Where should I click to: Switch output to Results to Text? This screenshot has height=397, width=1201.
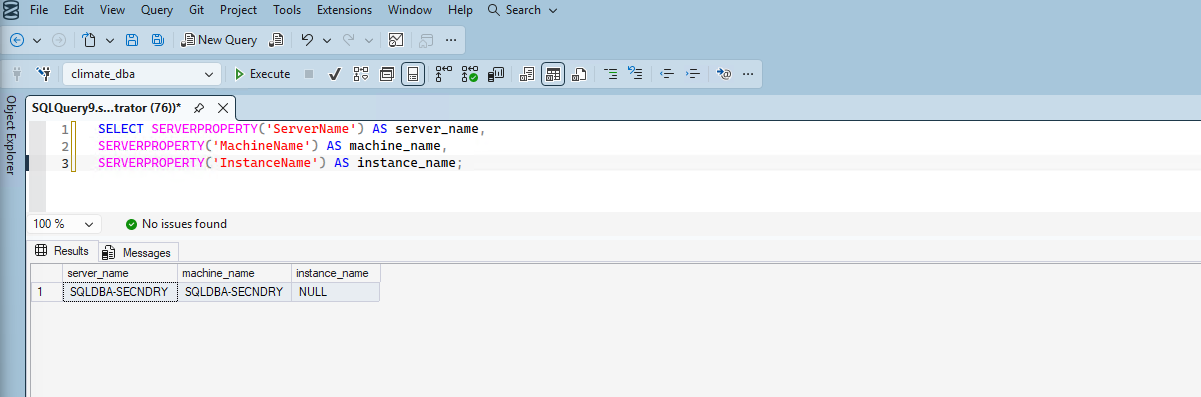tap(527, 74)
